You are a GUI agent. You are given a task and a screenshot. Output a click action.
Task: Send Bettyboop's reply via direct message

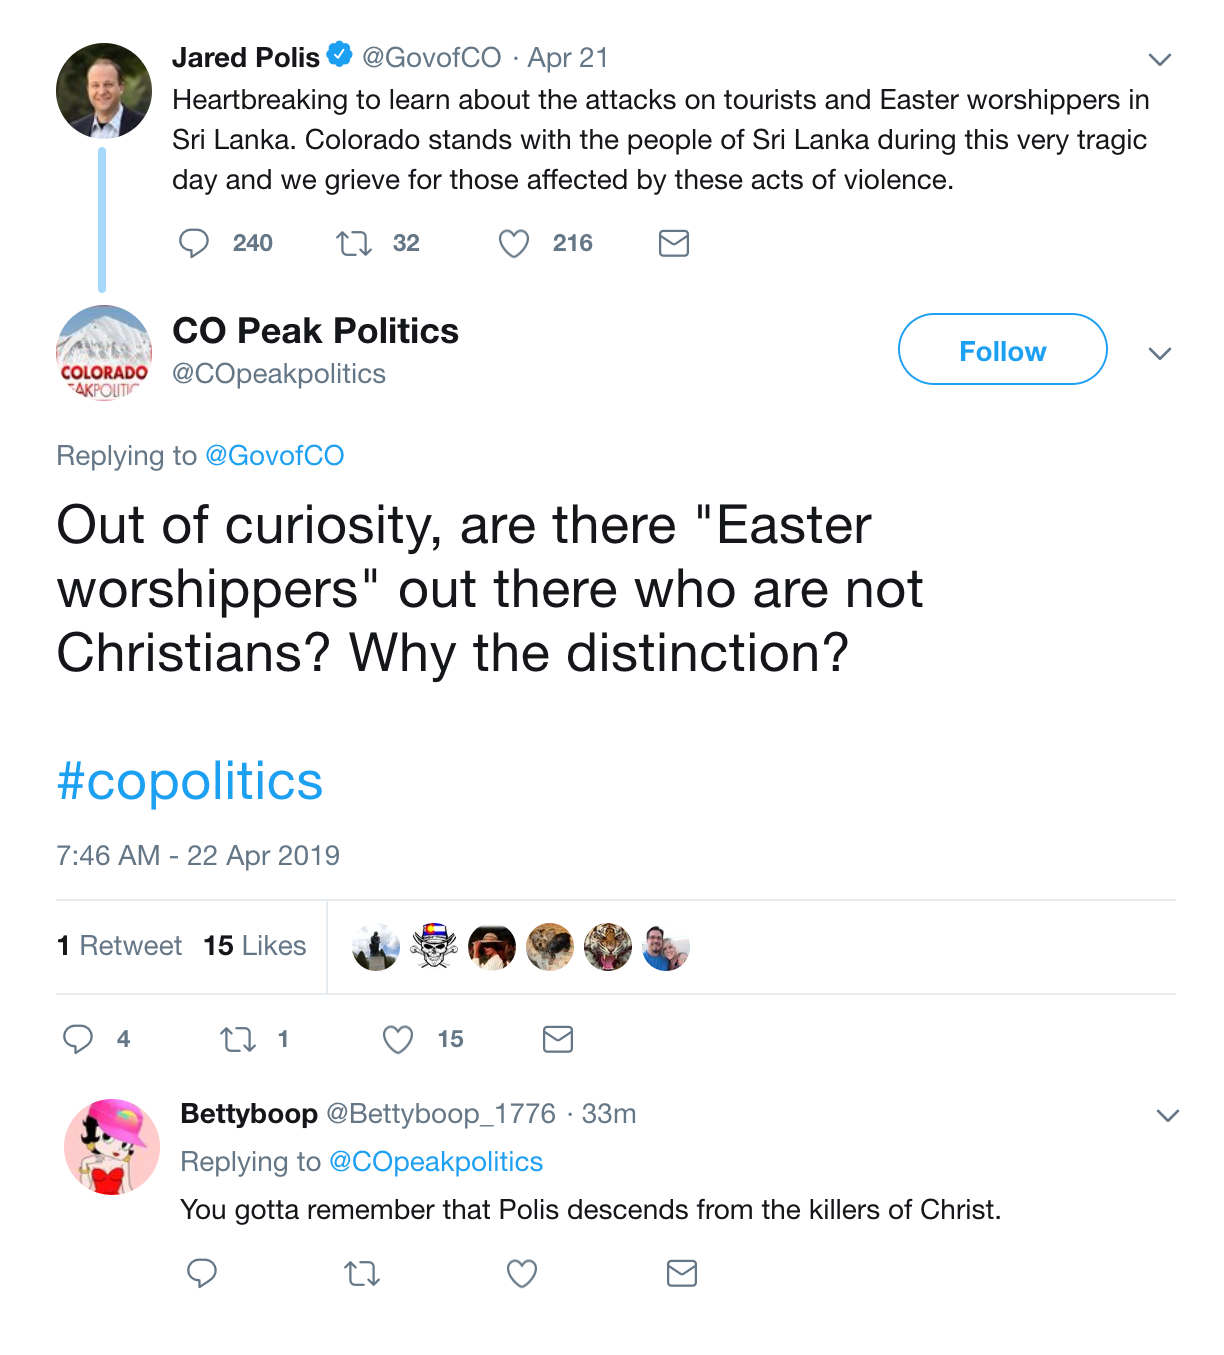(682, 1273)
